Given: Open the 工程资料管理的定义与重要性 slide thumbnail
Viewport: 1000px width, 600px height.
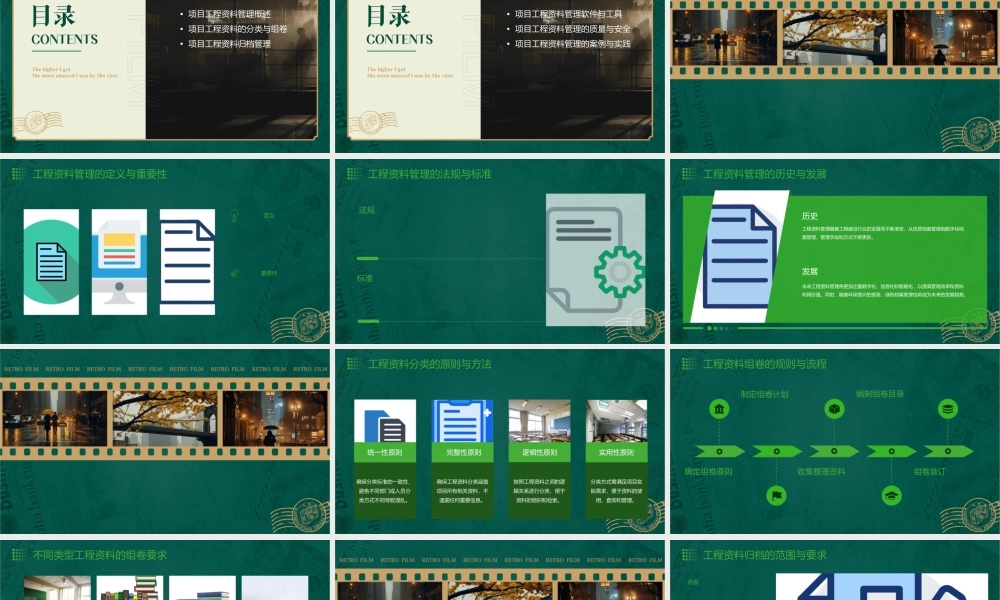Looking at the screenshot, I should (165, 250).
